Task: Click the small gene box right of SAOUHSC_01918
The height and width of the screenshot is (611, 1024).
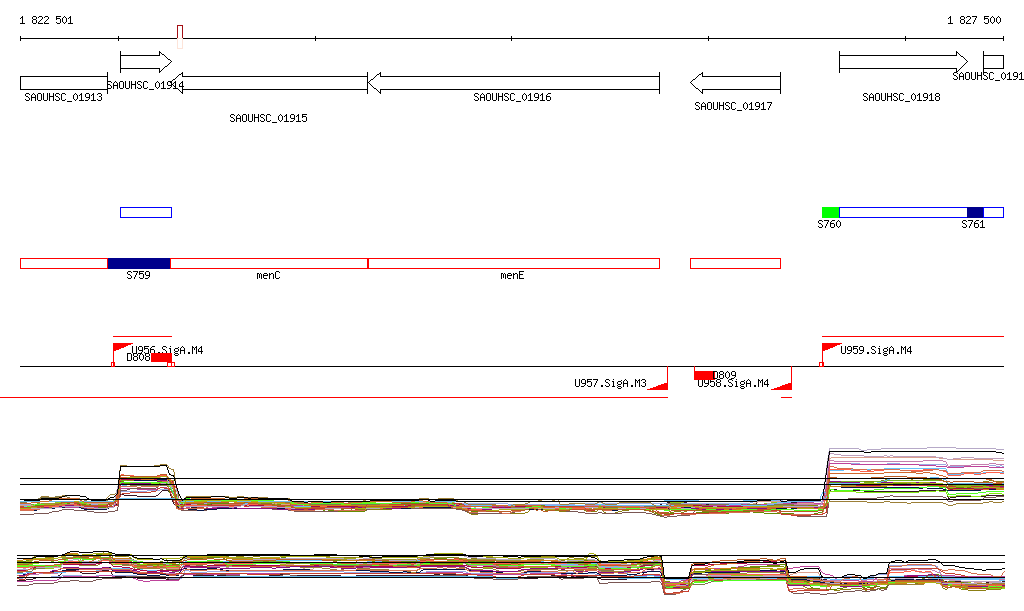Action: coord(993,62)
